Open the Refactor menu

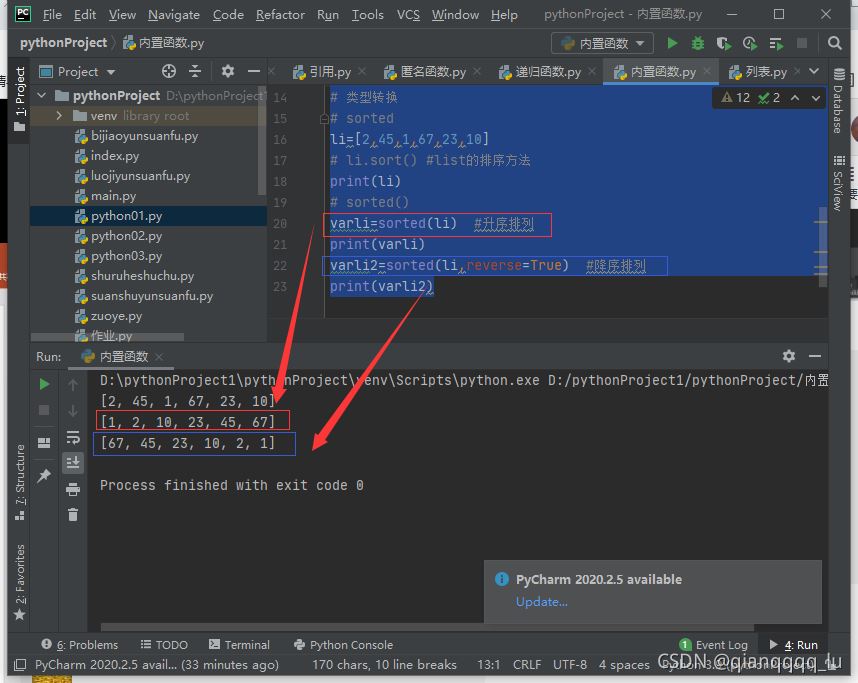point(280,15)
